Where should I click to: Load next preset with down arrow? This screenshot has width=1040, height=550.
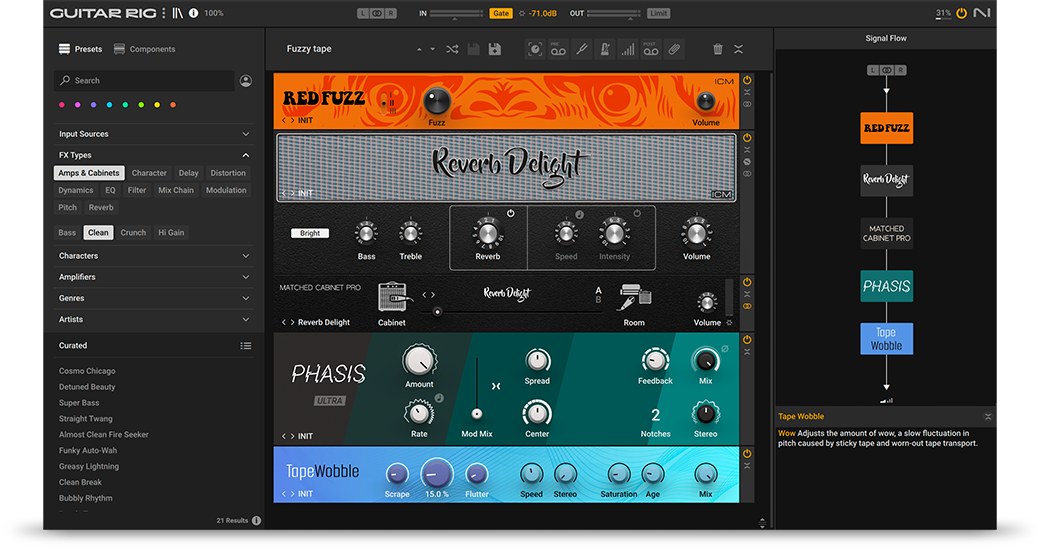click(432, 49)
